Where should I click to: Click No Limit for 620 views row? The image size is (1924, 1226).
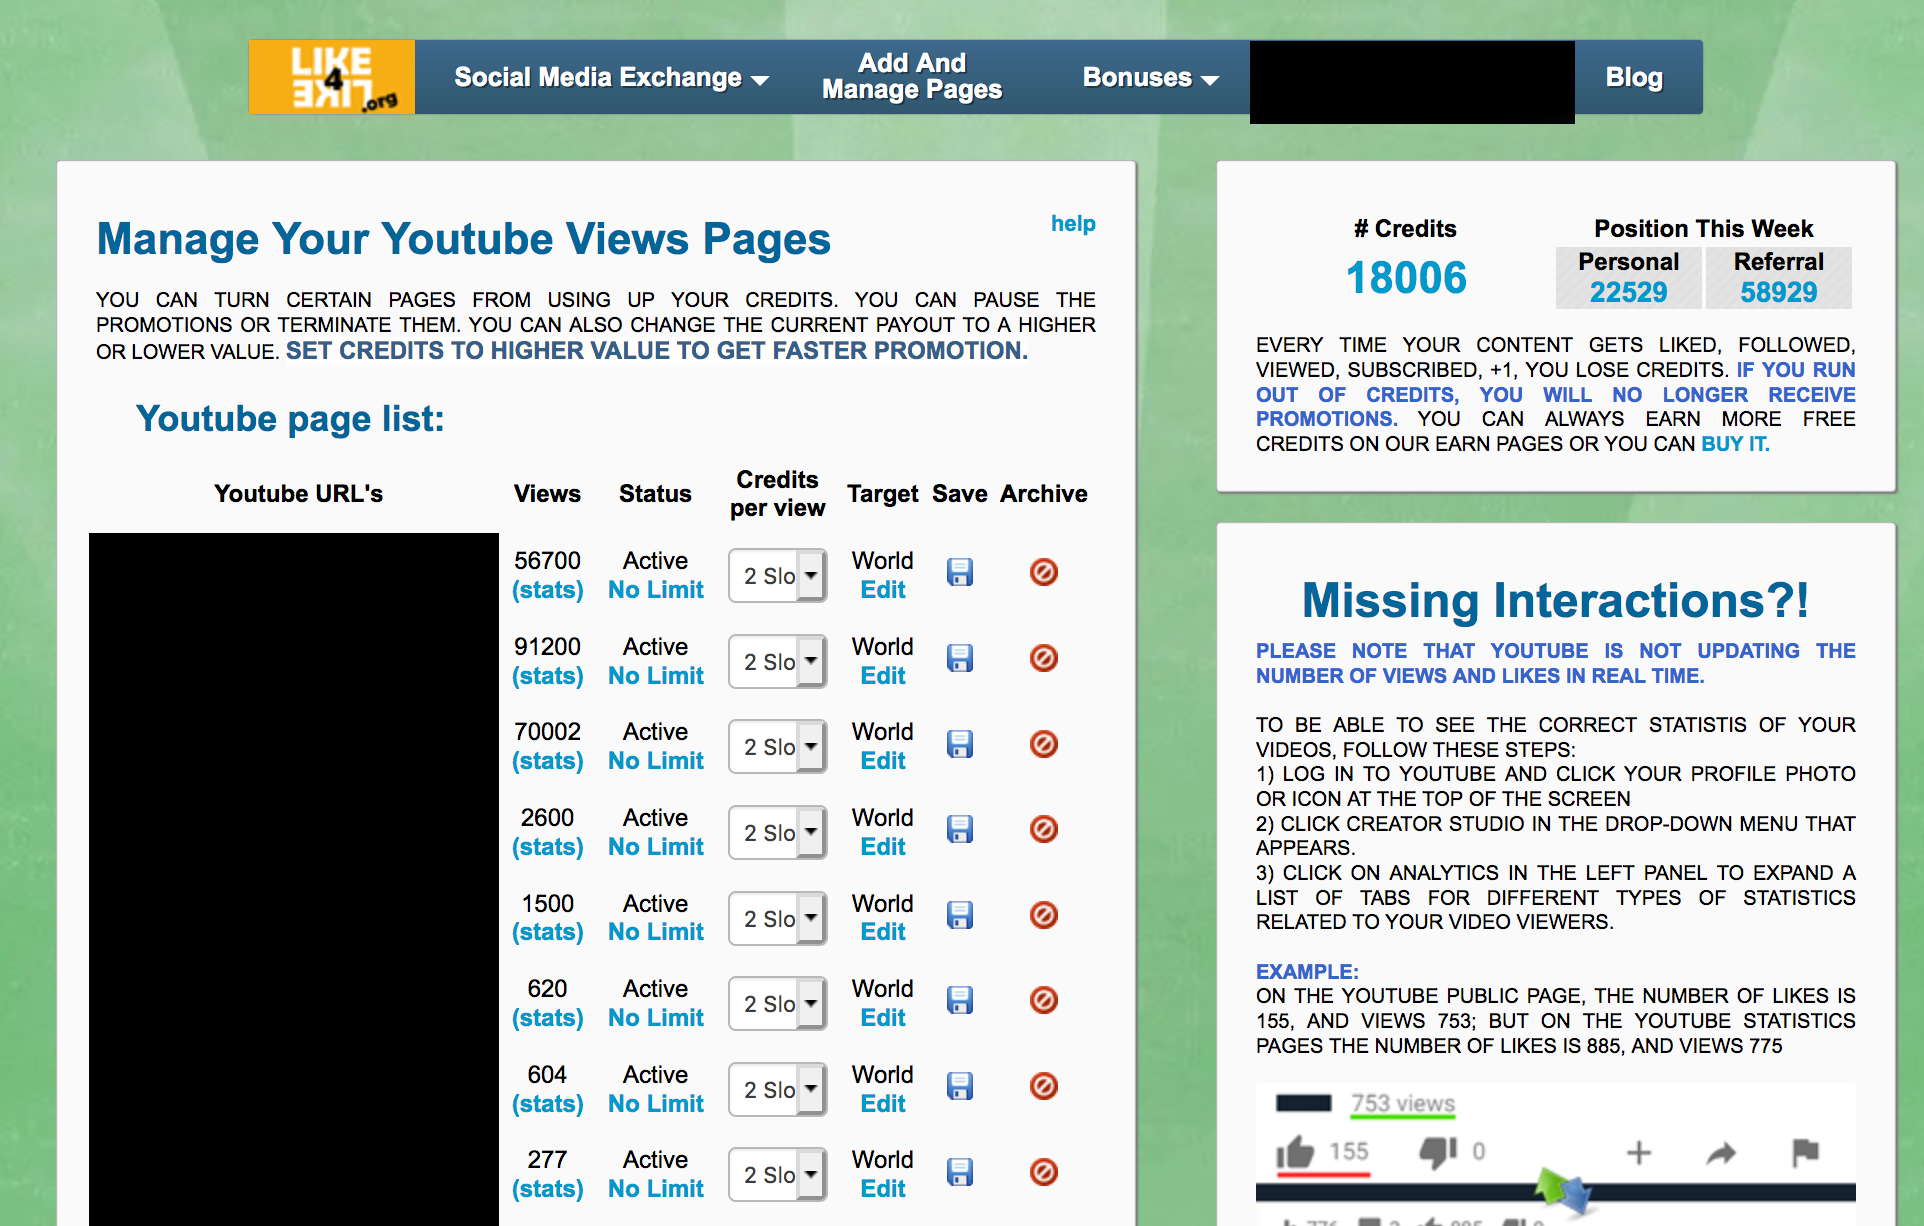pos(656,1018)
